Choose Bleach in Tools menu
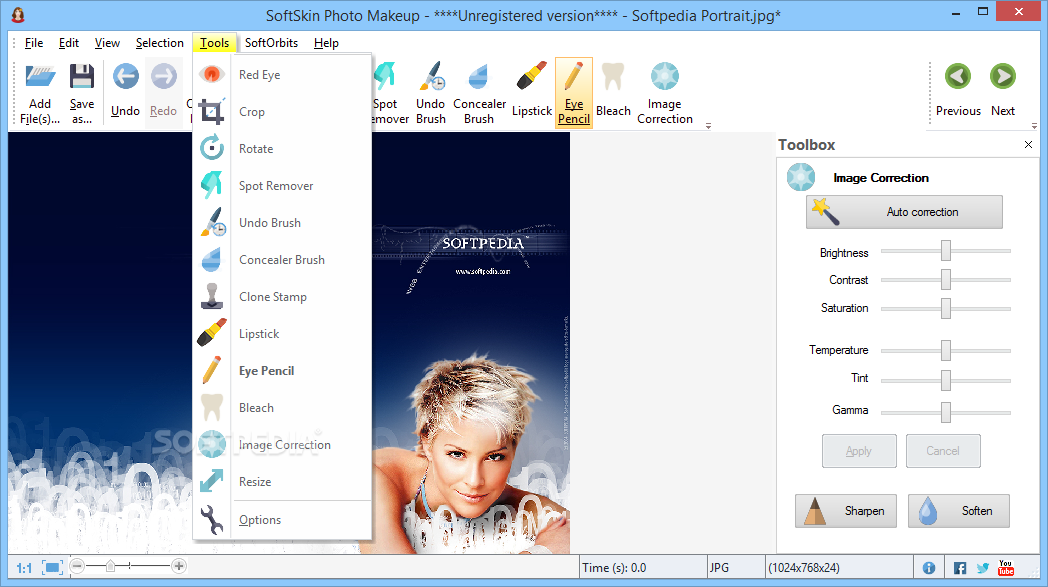Screen dimensions: 1048x587 tap(282, 407)
